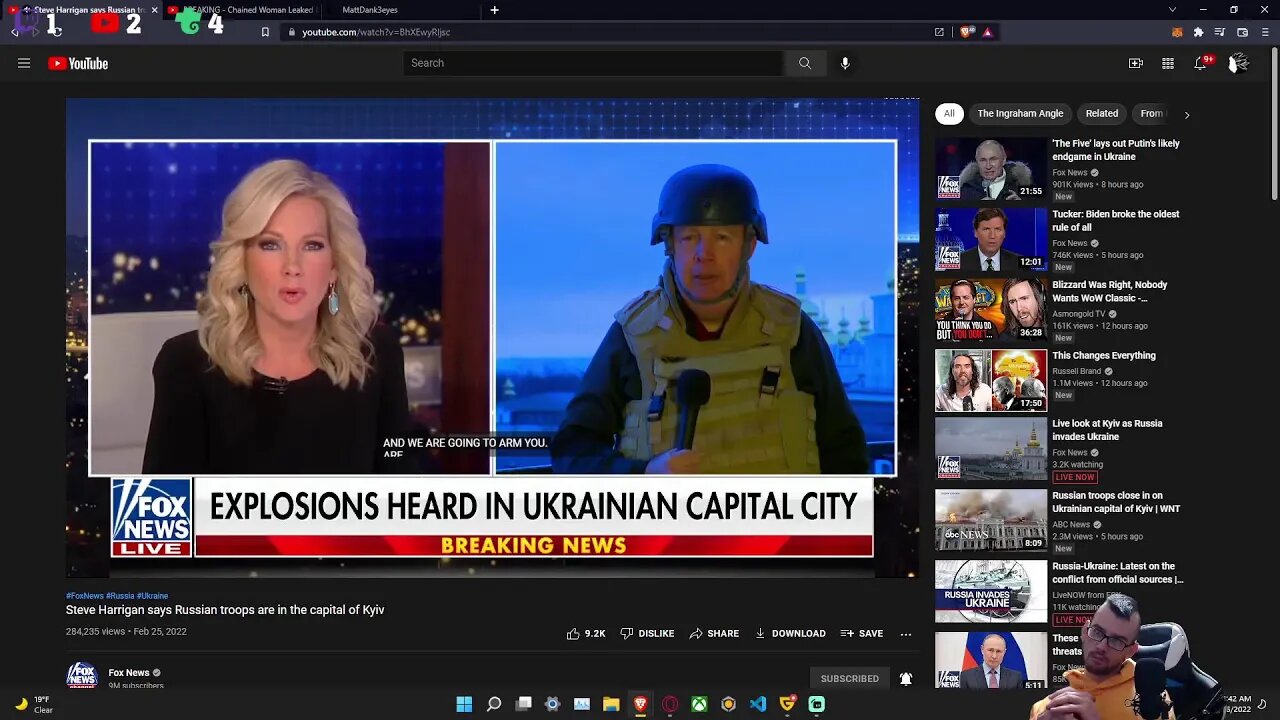This screenshot has width=1280, height=720.
Task: Open the YouTube hamburger guide menu
Action: 24,63
